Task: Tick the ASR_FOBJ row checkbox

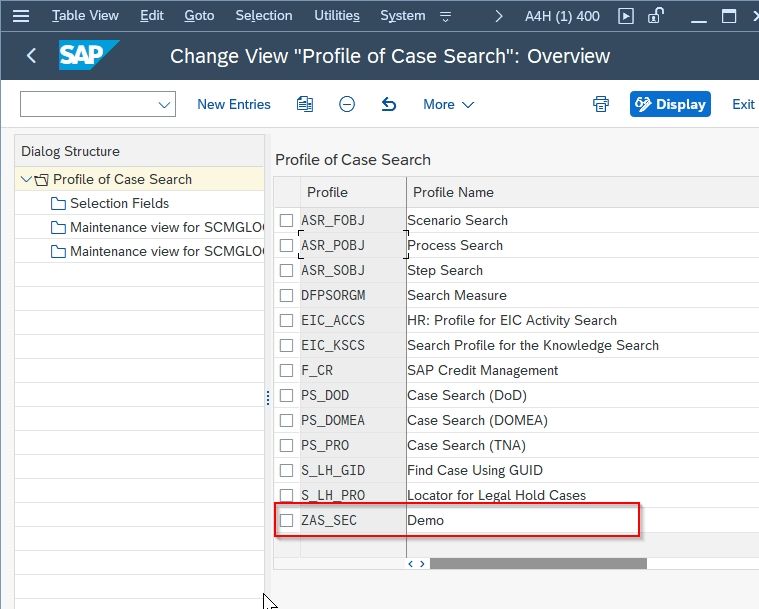Action: [287, 221]
